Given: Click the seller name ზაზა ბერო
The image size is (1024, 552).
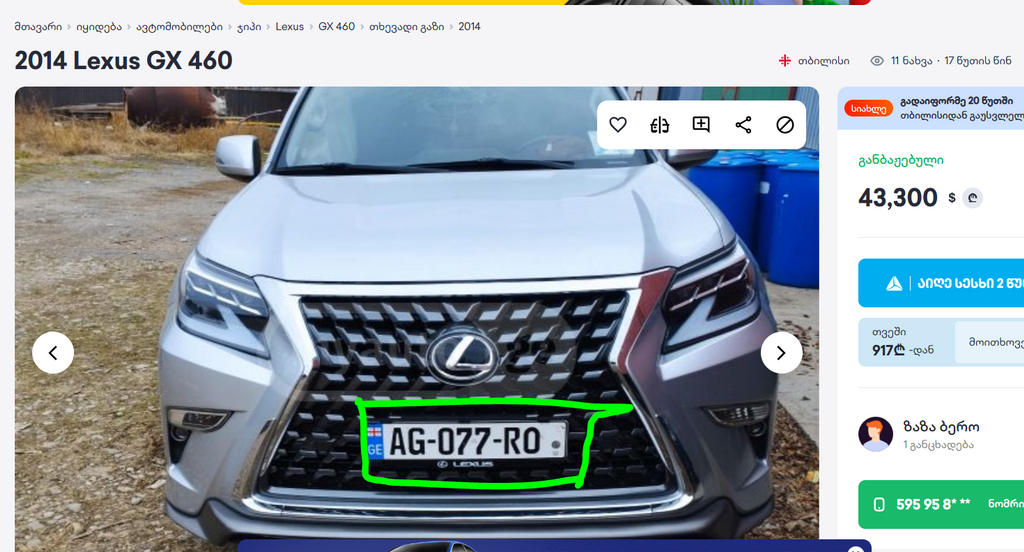Looking at the screenshot, I should [941, 427].
